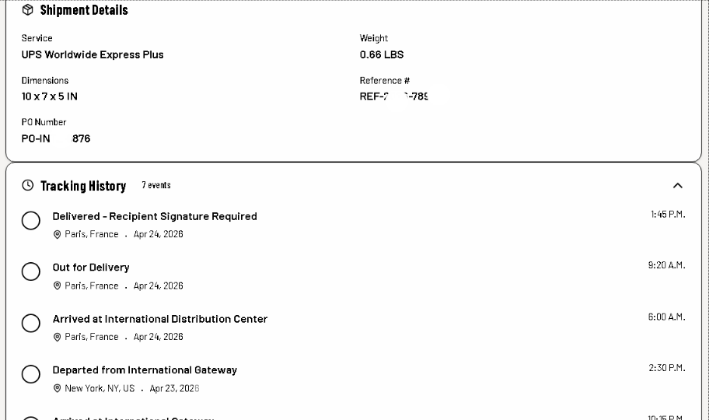Image resolution: width=709 pixels, height=420 pixels.
Task: Click the PO Number value
Action: point(55,139)
